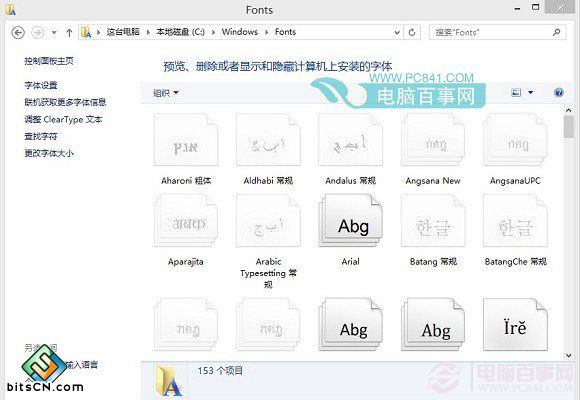This screenshot has height=400, width=580.
Task: Open 查找字符 link
Action: pos(41,136)
